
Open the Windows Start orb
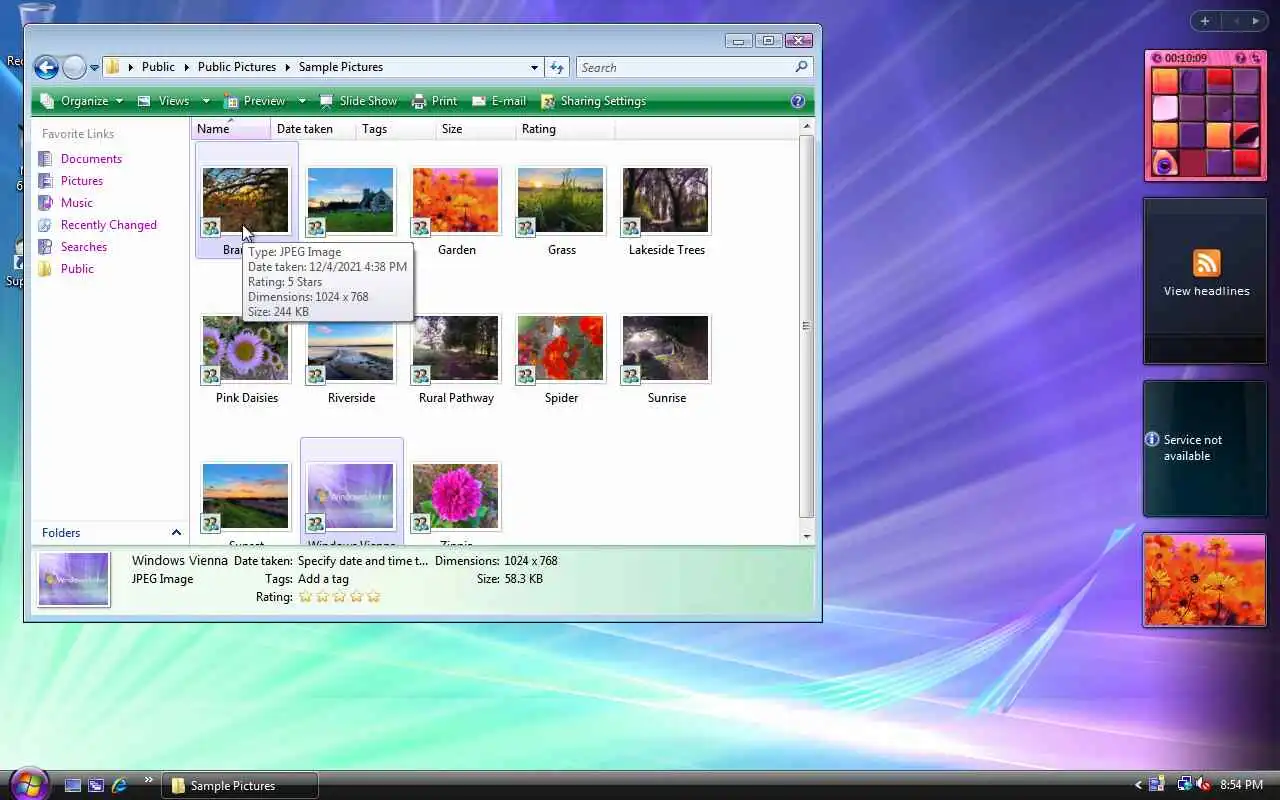[x=28, y=783]
